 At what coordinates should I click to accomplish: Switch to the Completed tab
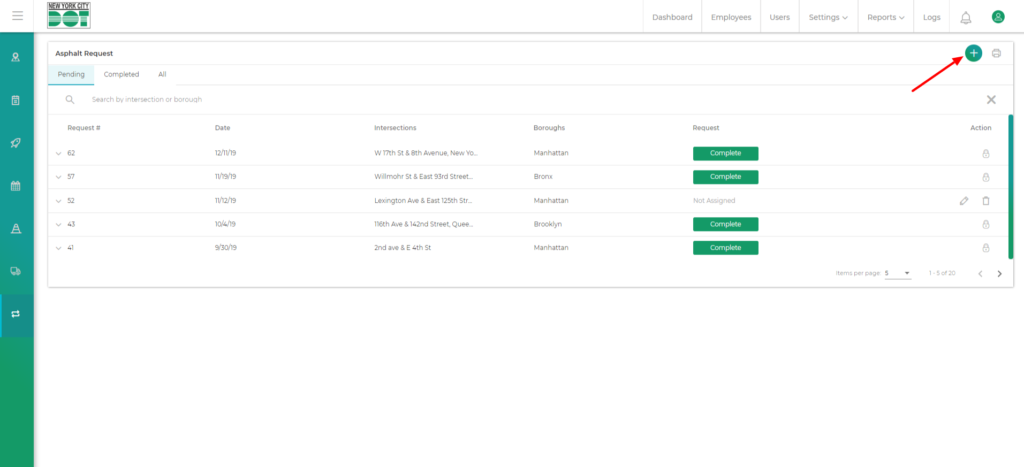coord(121,74)
